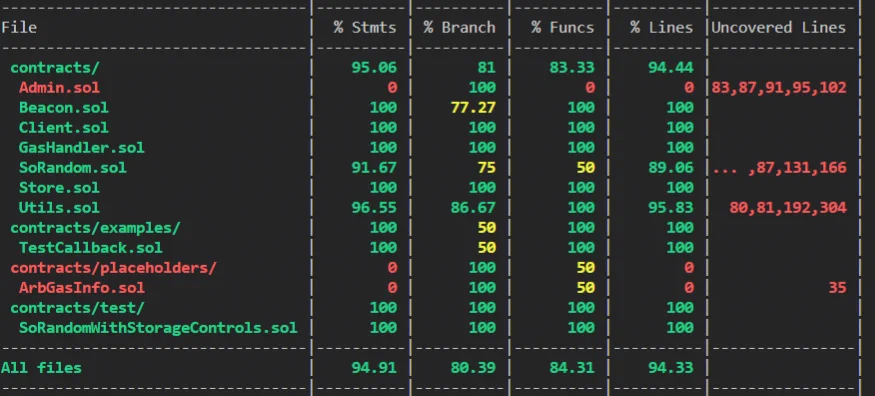Click the 100 branch value for SoRandomWithStorageControls.sol
The width and height of the screenshot is (875, 396).
482,328
